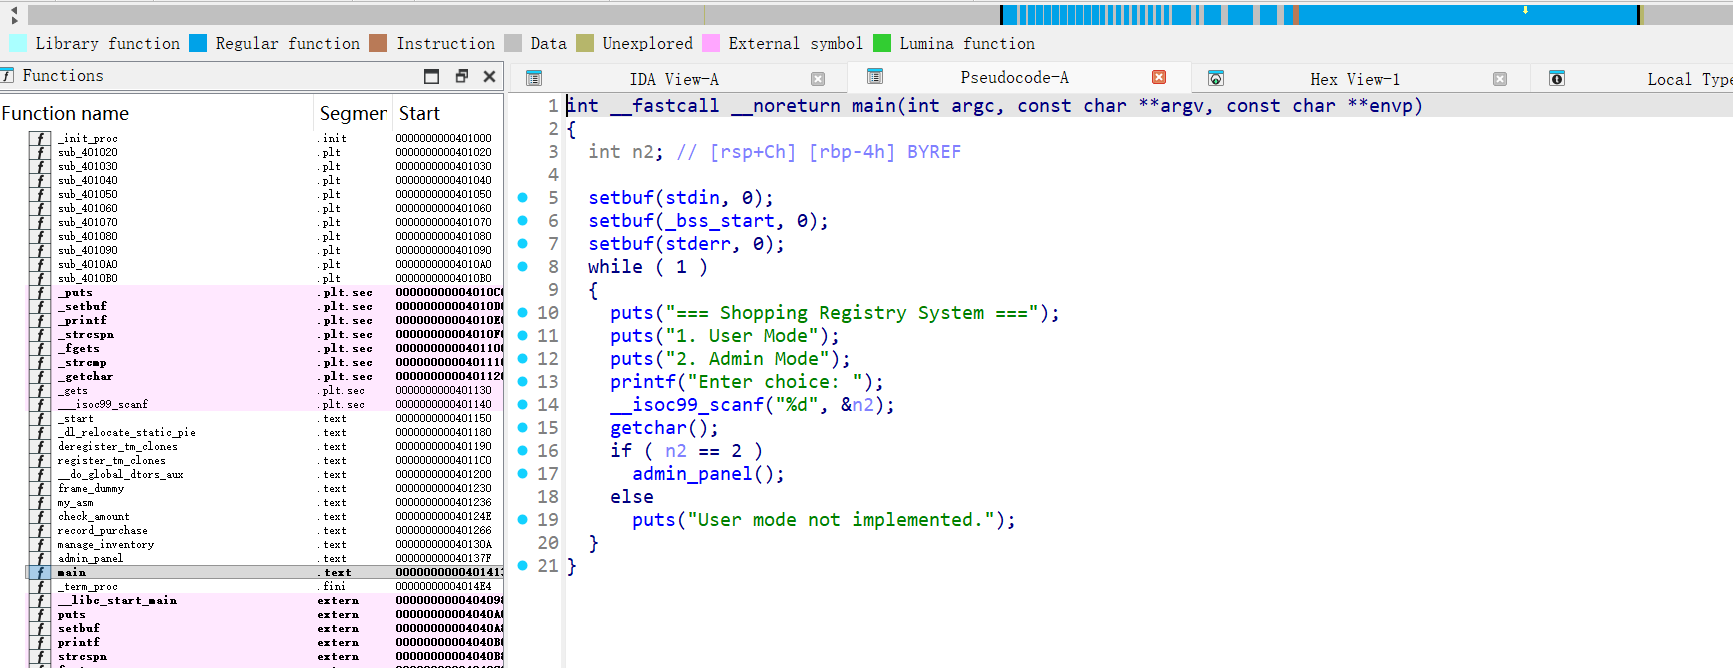Click the Hex View-1 tab icon

point(1216,78)
